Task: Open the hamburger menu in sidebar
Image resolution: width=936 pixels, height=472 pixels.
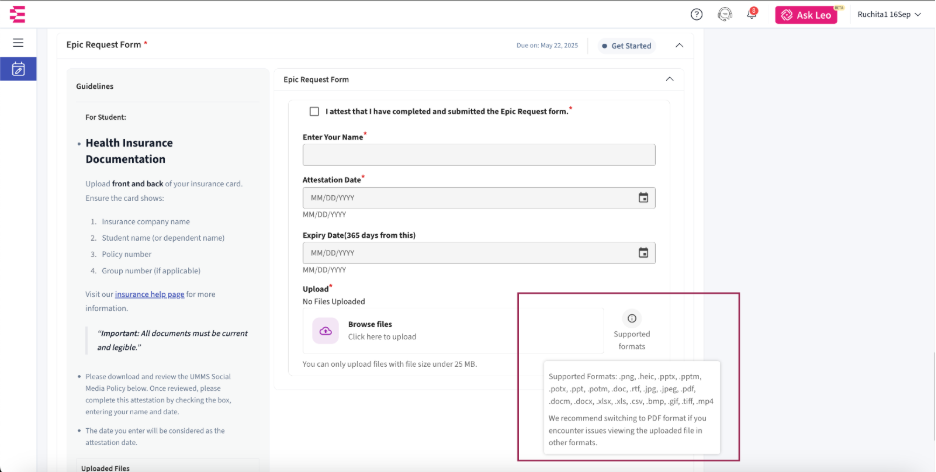Action: (x=18, y=43)
